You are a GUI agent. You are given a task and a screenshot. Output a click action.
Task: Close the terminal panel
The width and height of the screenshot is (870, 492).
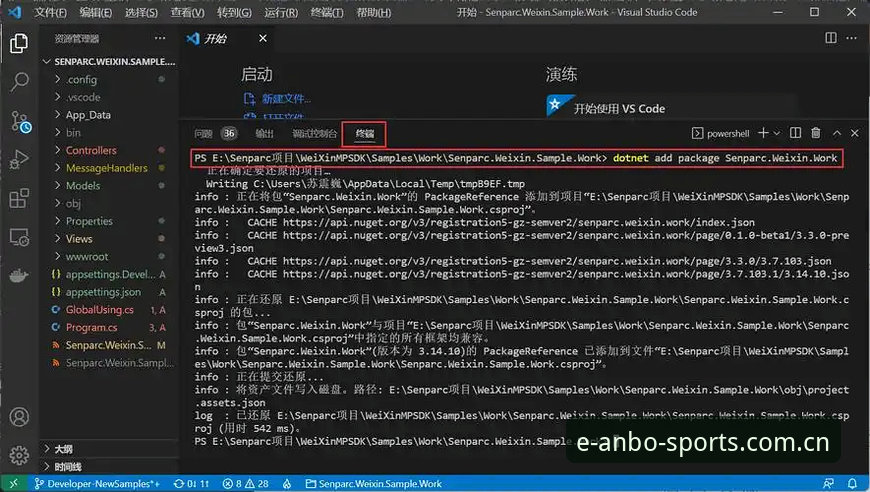854,133
